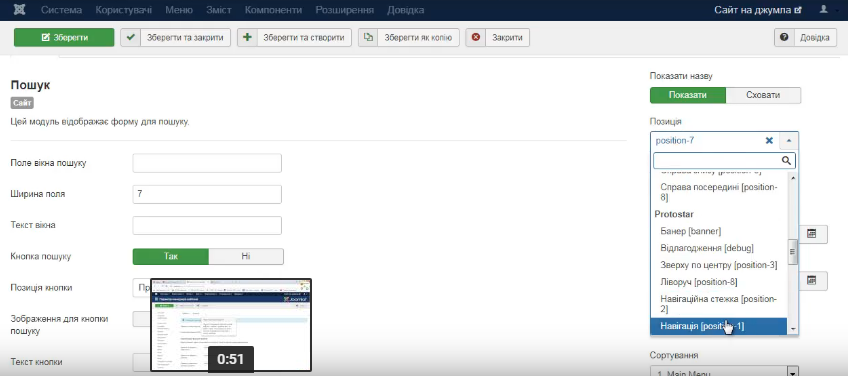
Task: Select Справа посередині [position-8] option
Action: 719,192
